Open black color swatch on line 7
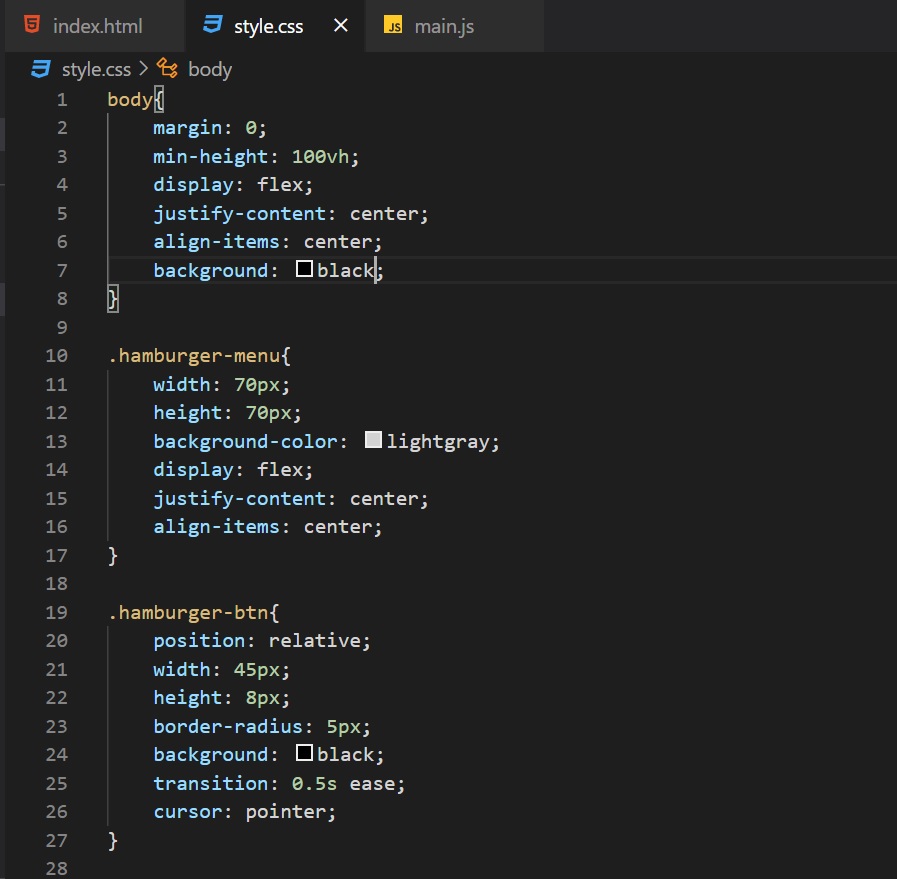Image resolution: width=897 pixels, height=879 pixels. (304, 269)
